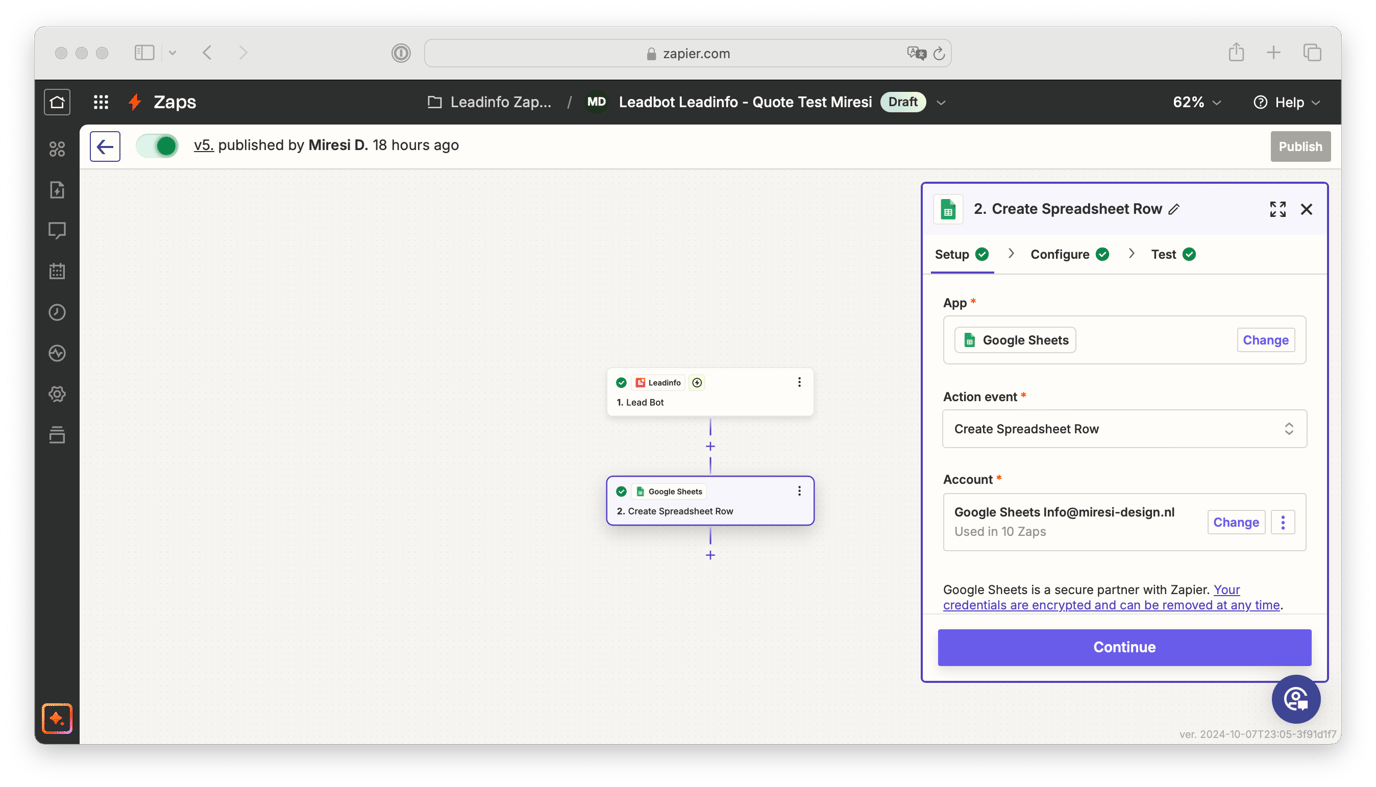Click the green status check on the Leadinfo step

pos(622,382)
